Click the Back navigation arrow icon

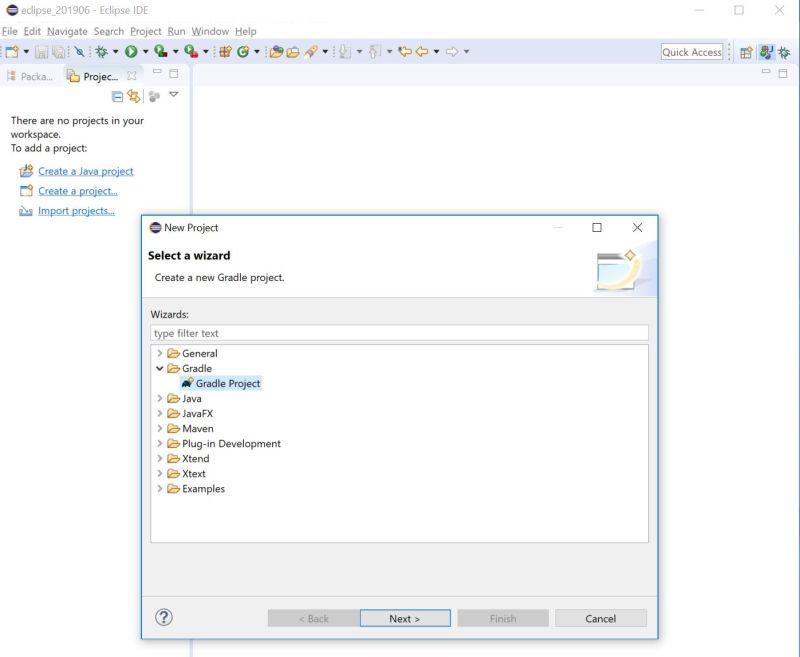pos(422,52)
